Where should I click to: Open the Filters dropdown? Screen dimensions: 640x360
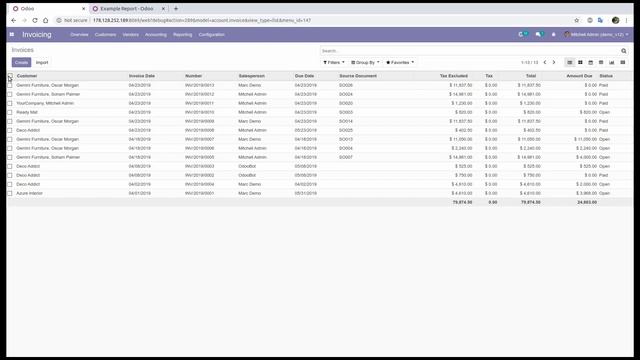click(334, 62)
